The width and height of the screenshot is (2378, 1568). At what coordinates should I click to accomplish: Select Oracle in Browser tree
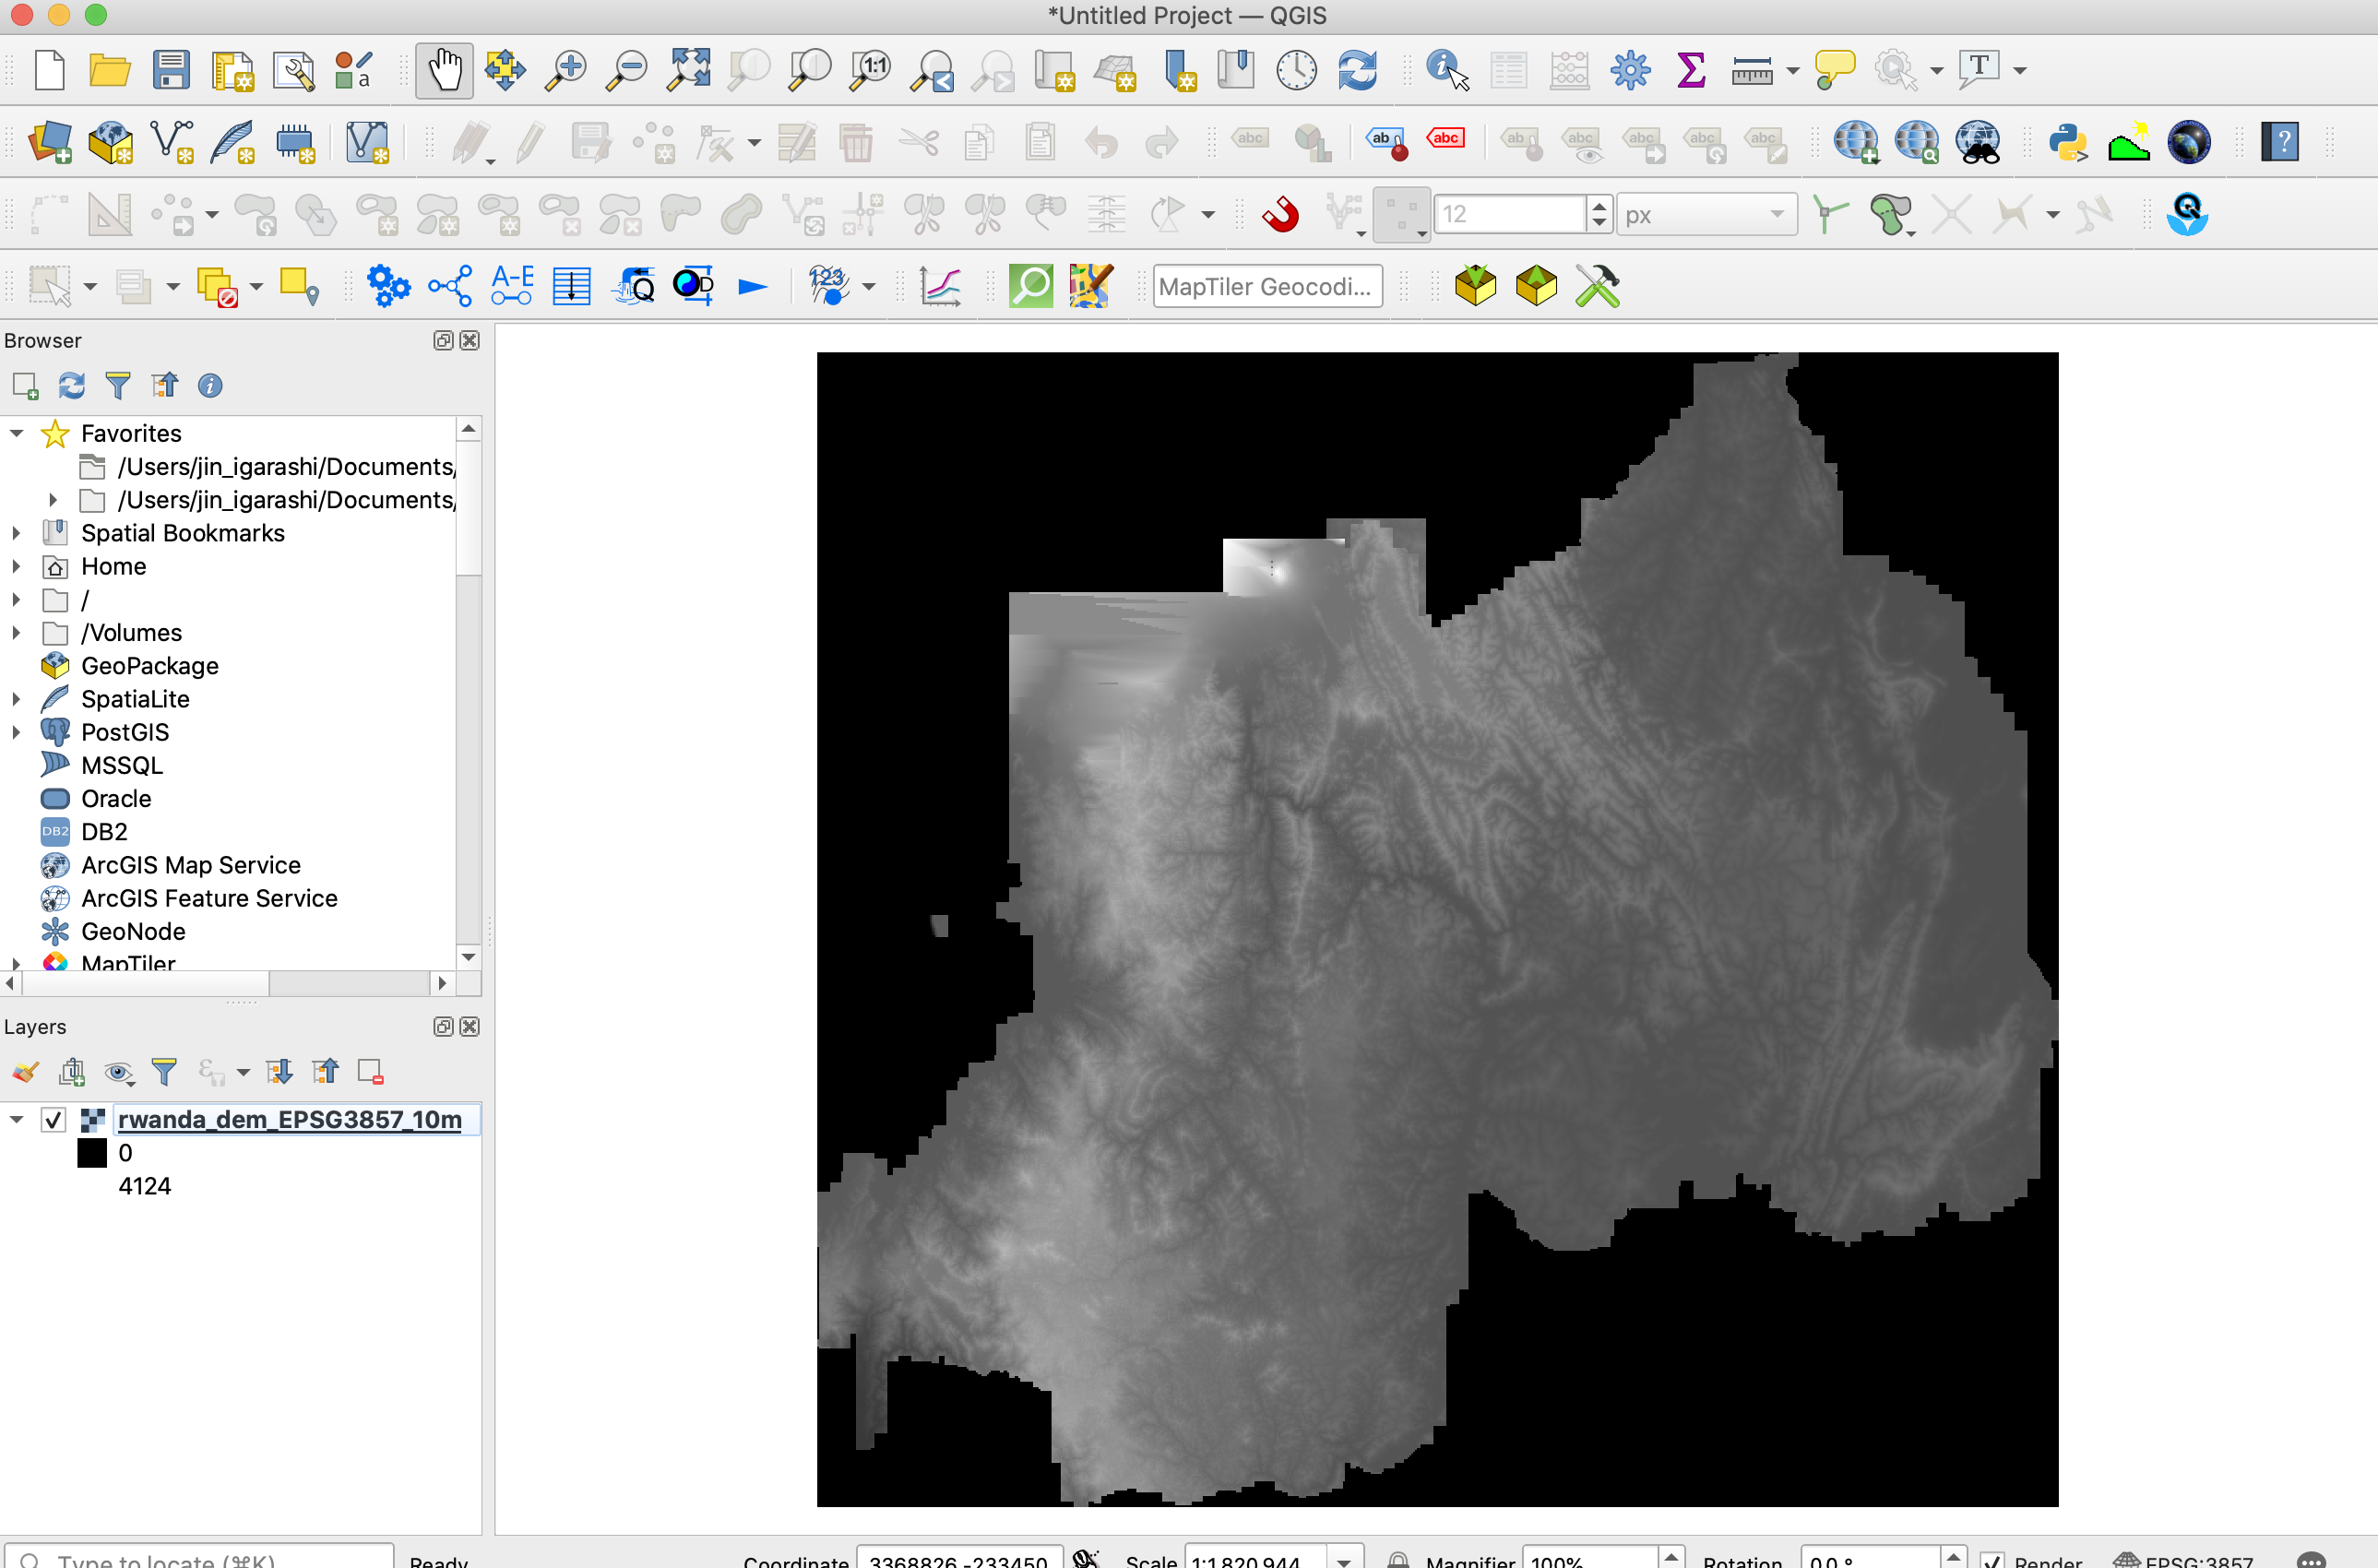click(x=116, y=798)
